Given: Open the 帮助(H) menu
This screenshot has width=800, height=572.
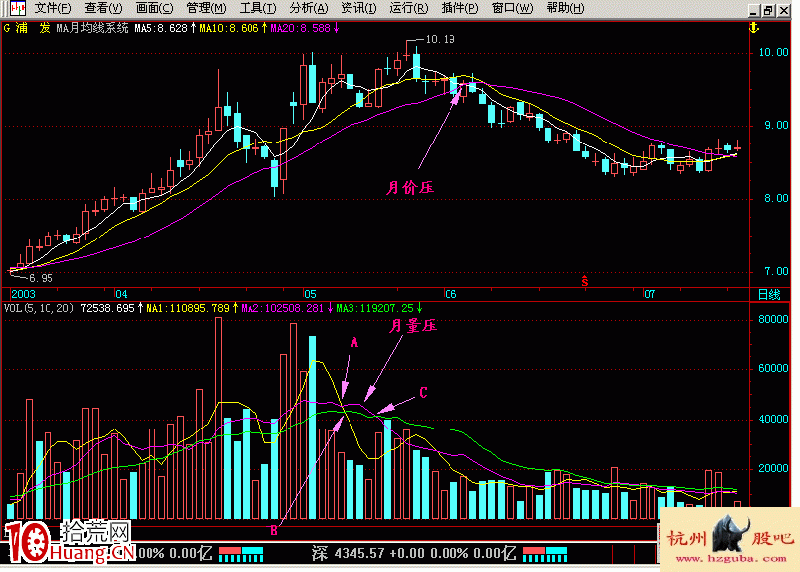Looking at the screenshot, I should click(x=565, y=8).
